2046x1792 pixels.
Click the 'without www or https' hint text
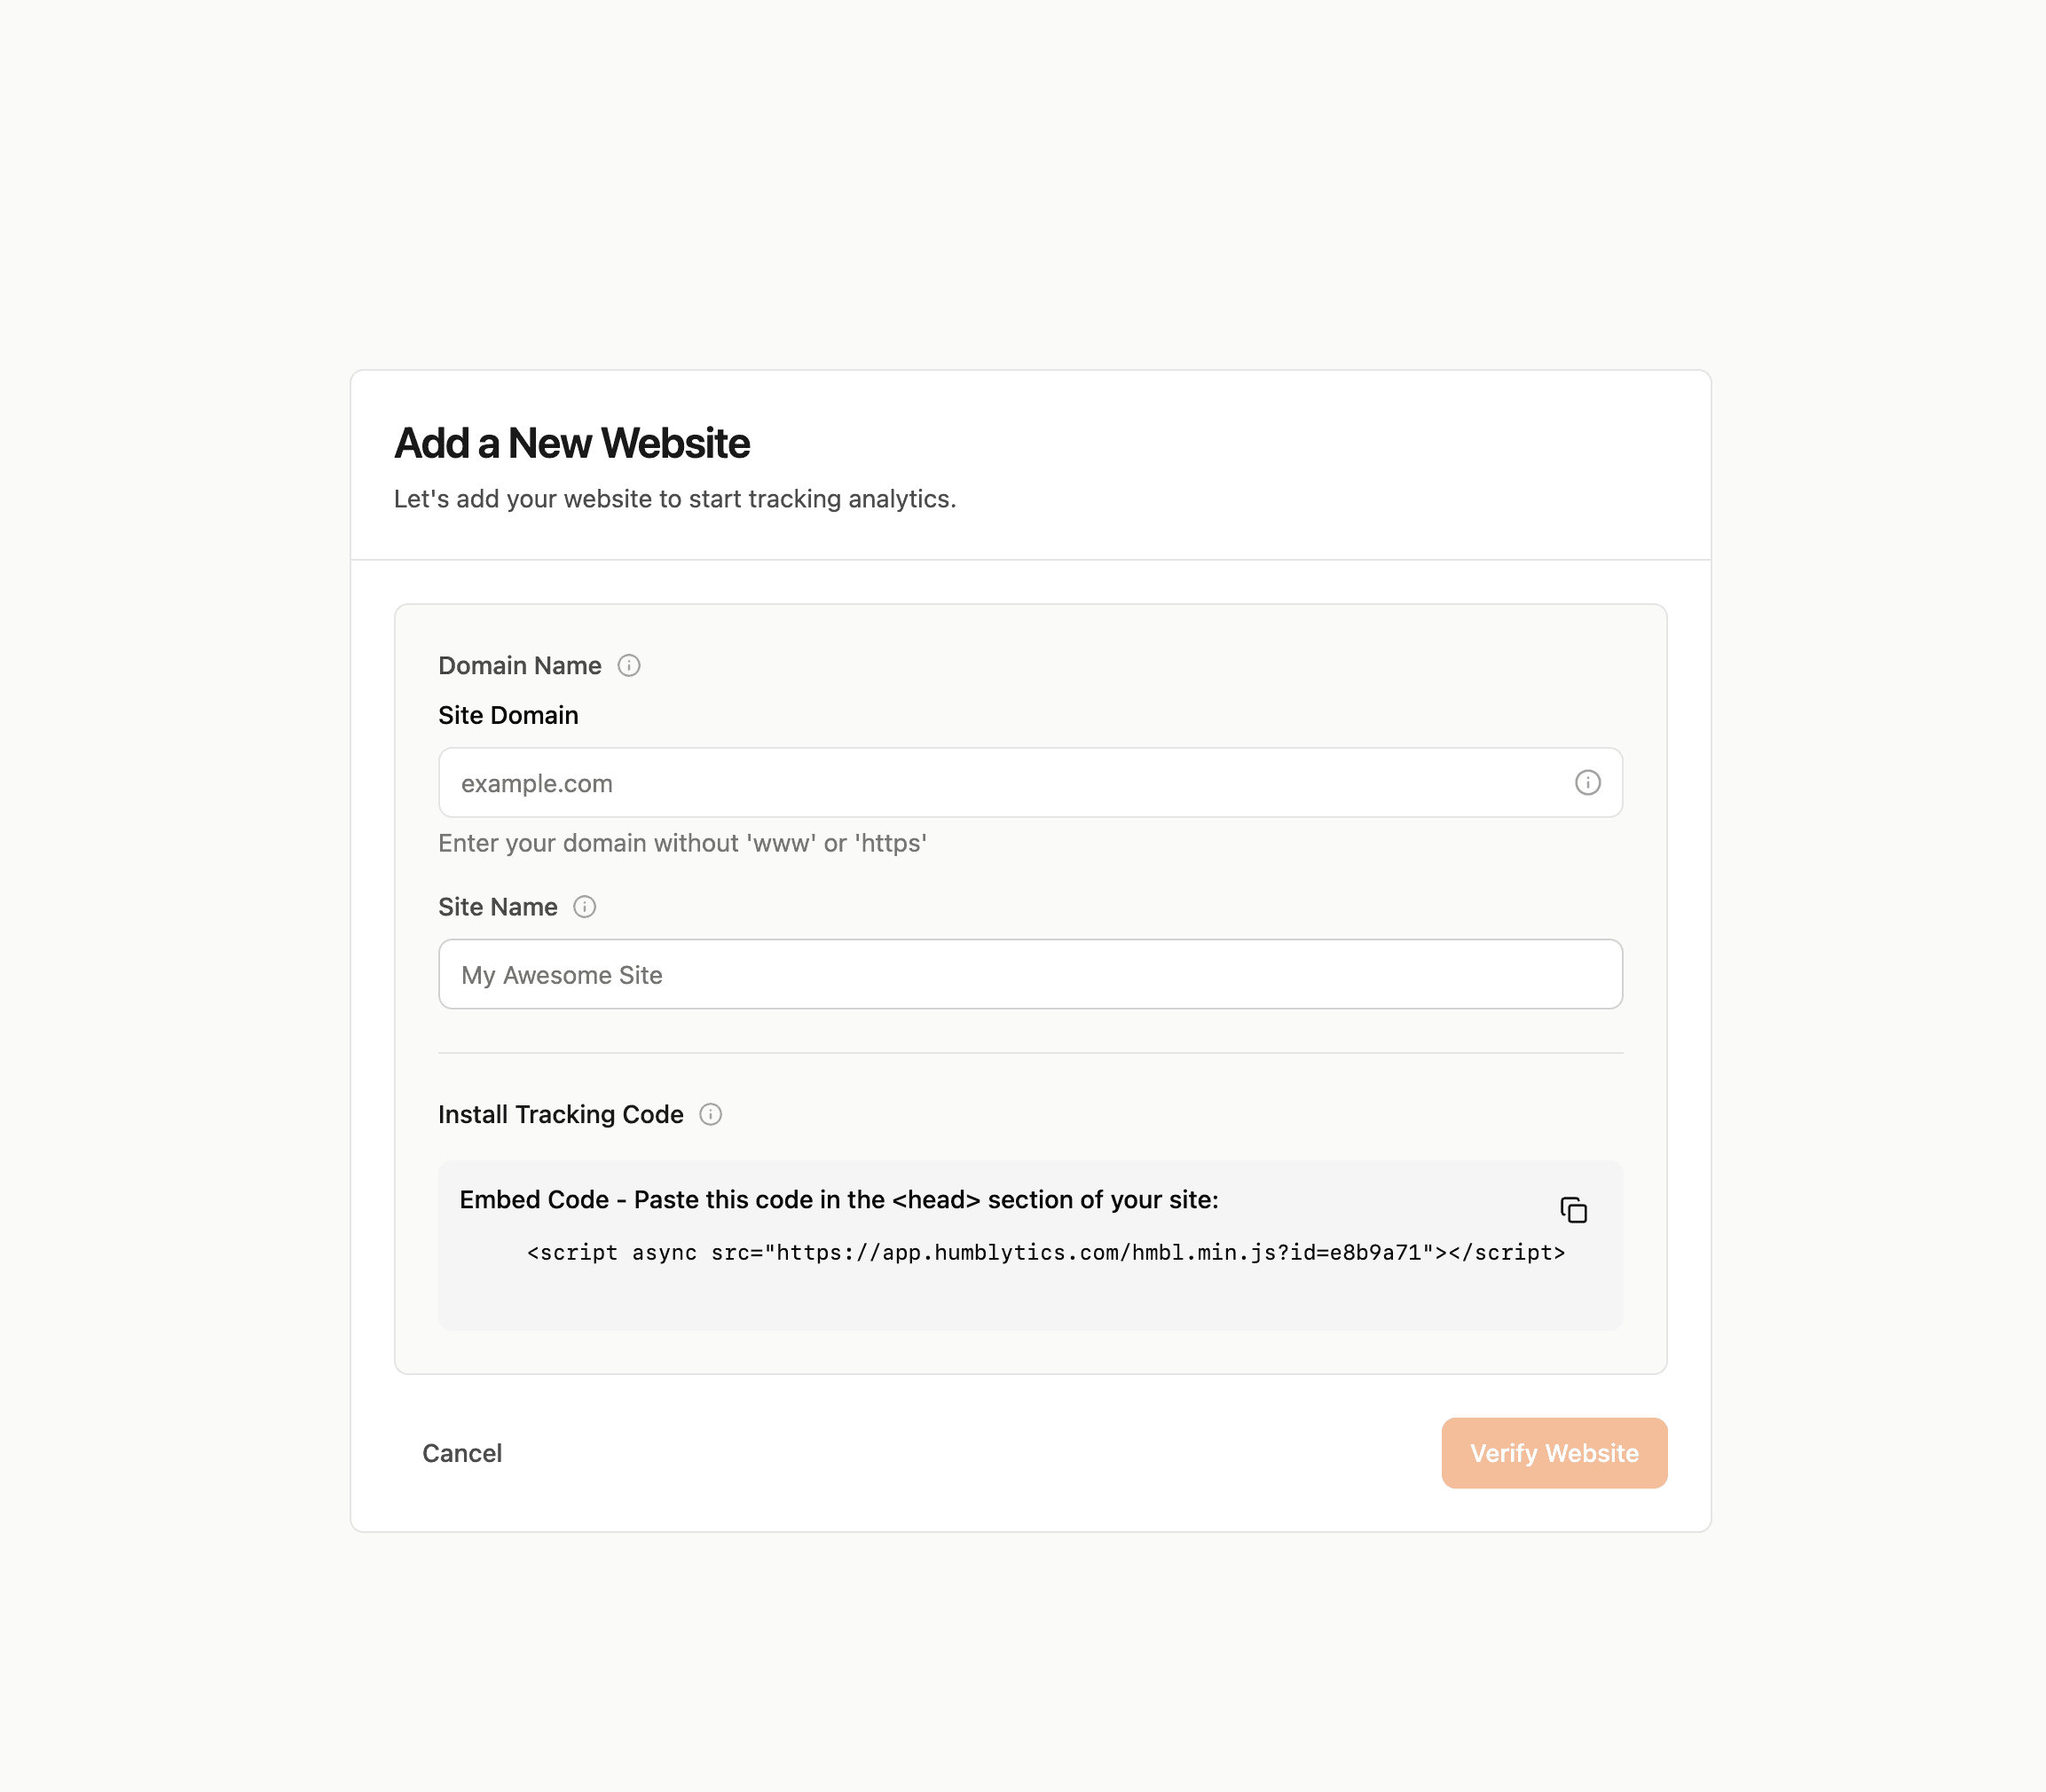click(682, 843)
